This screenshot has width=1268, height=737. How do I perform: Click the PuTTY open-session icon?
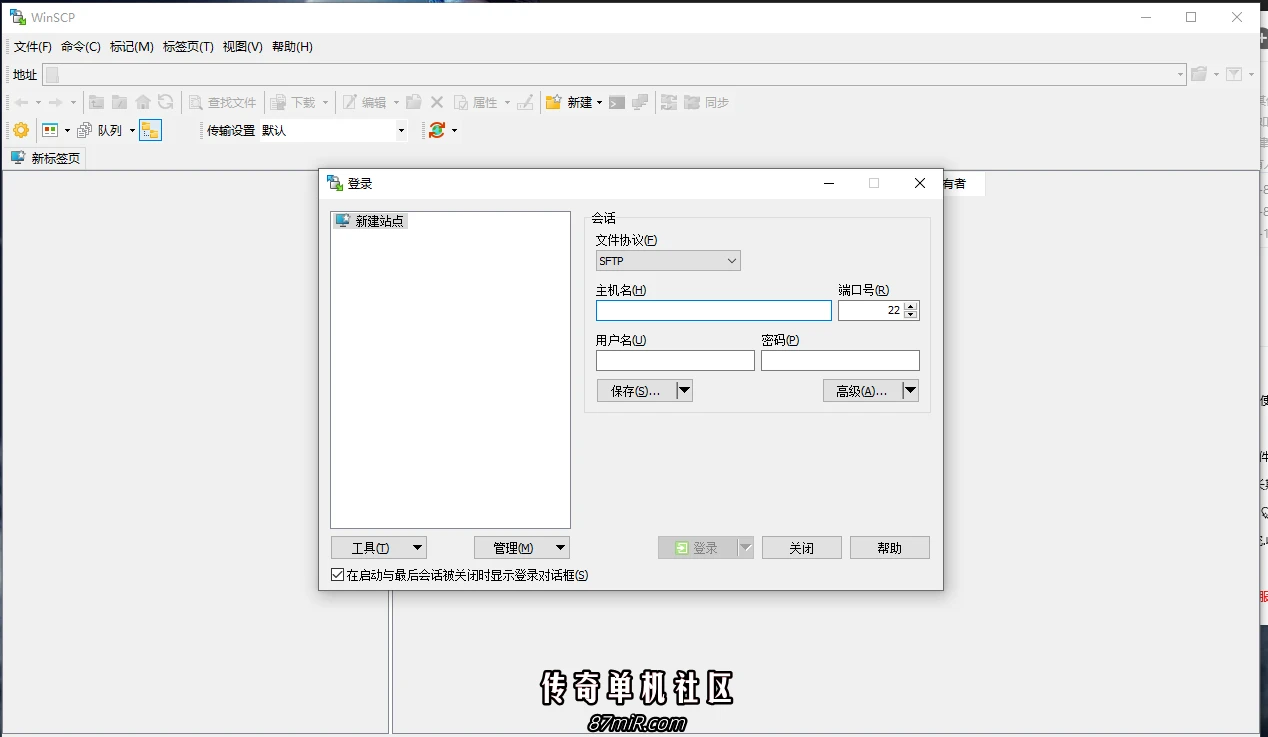(640, 102)
